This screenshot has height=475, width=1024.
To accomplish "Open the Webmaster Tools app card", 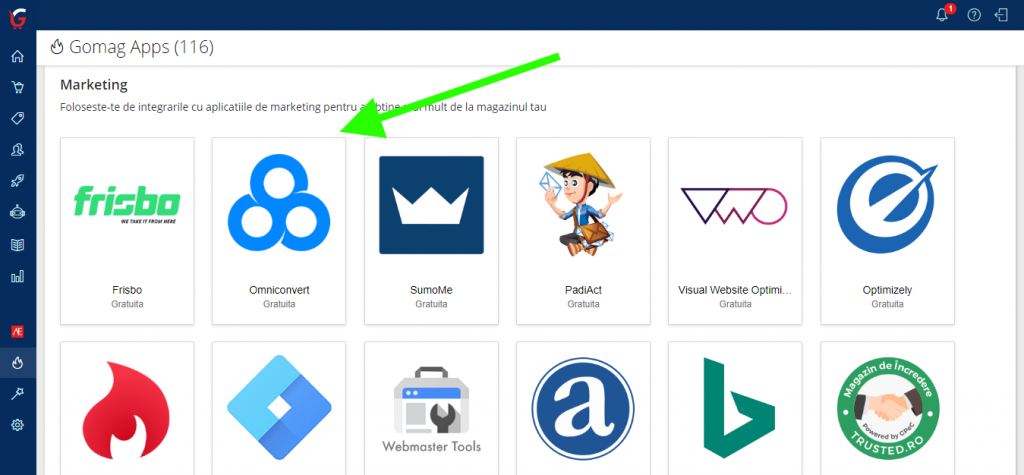I will click(431, 408).
